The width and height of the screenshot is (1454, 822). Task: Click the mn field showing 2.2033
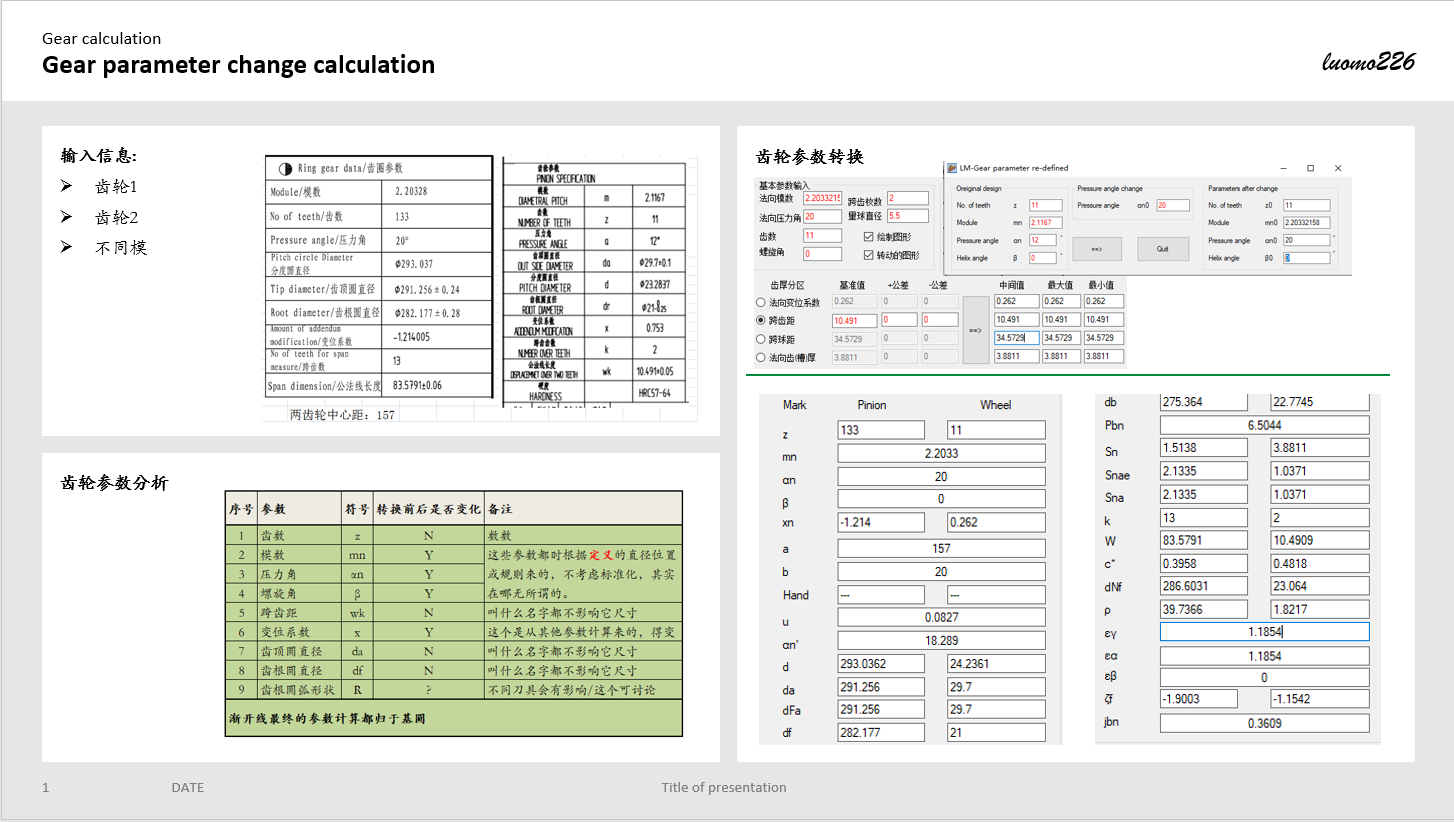coord(941,453)
